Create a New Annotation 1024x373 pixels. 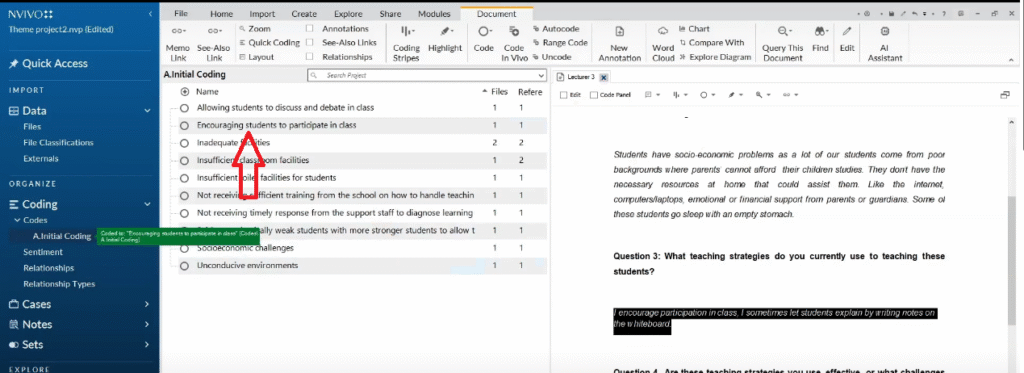coord(619,44)
